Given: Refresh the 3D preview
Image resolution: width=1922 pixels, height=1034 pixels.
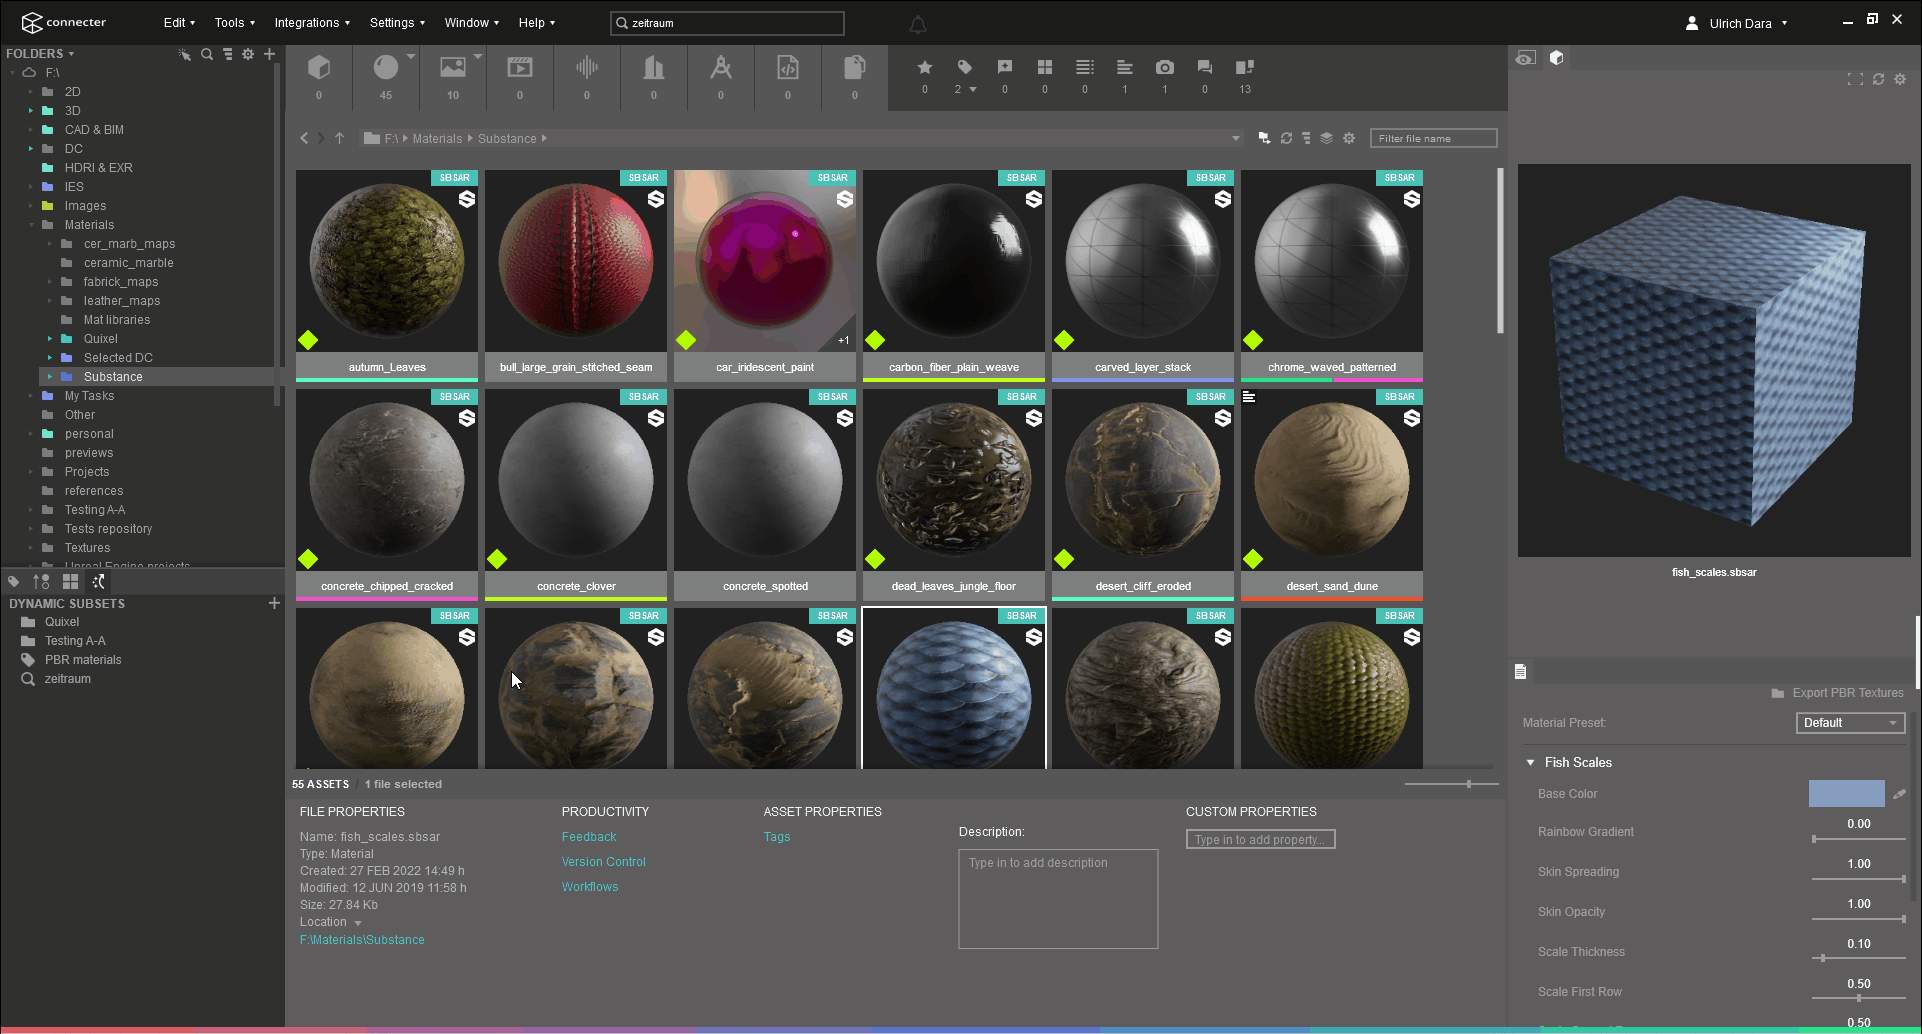Looking at the screenshot, I should [1879, 79].
